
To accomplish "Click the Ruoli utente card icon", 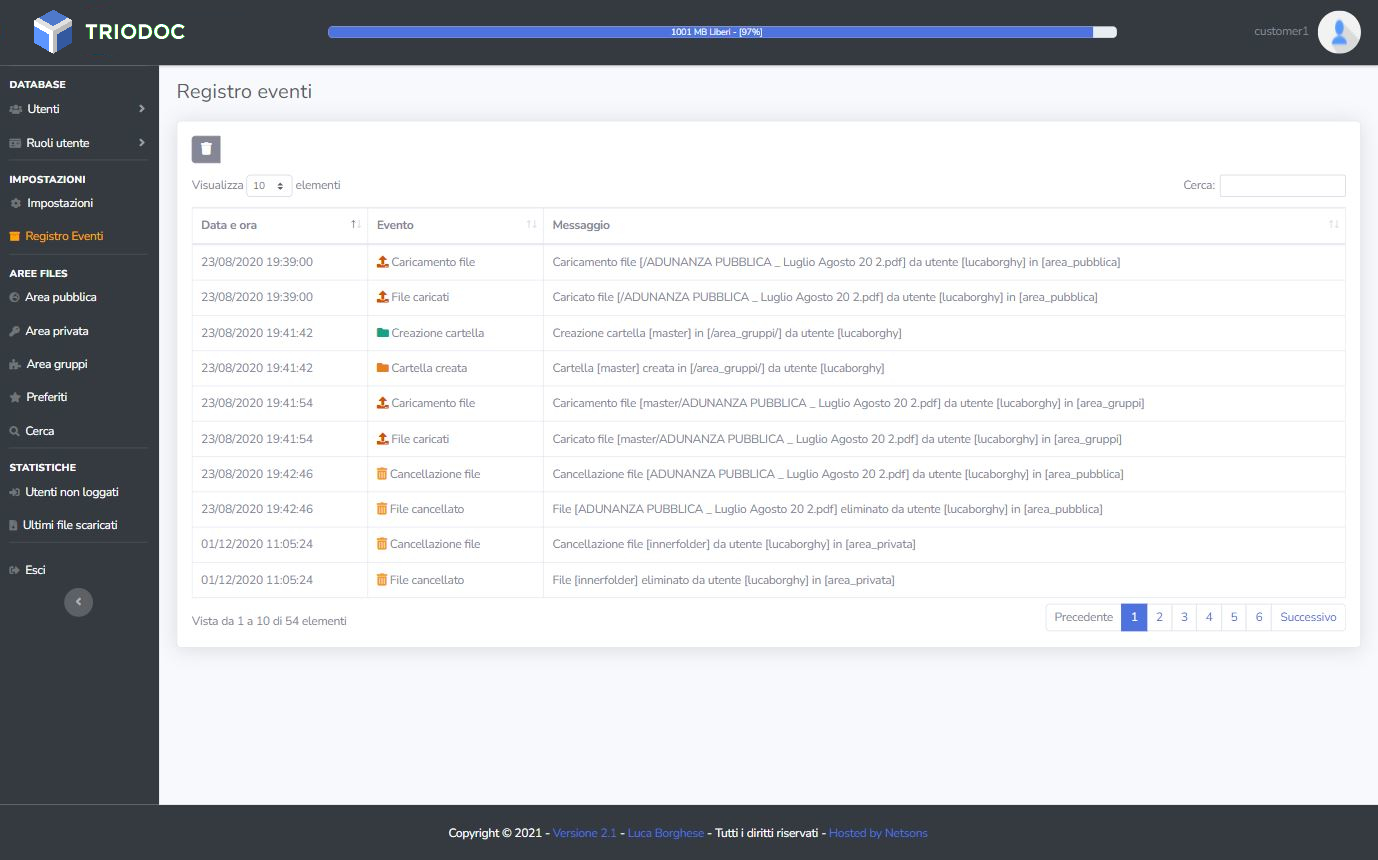I will [15, 143].
